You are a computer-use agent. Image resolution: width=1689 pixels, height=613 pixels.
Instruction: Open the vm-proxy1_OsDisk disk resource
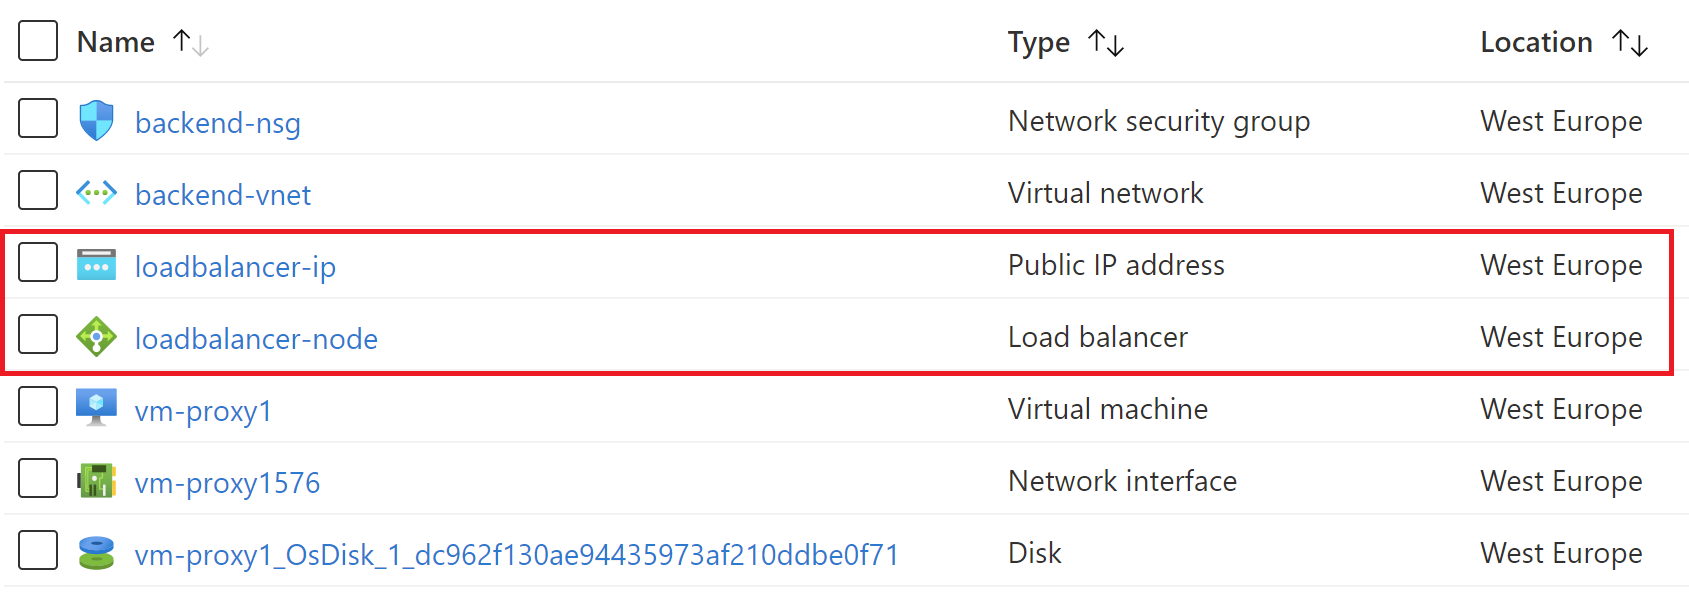pos(516,553)
